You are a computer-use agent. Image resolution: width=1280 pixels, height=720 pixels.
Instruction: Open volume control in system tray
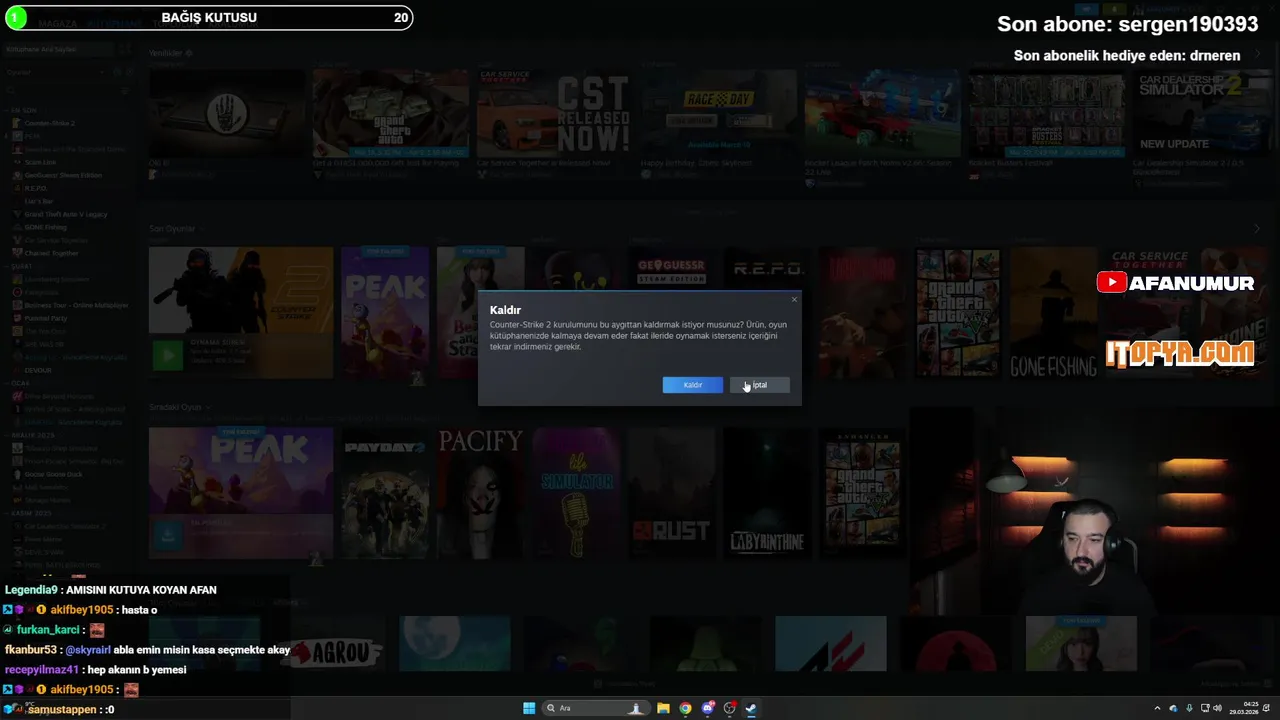pos(1218,708)
